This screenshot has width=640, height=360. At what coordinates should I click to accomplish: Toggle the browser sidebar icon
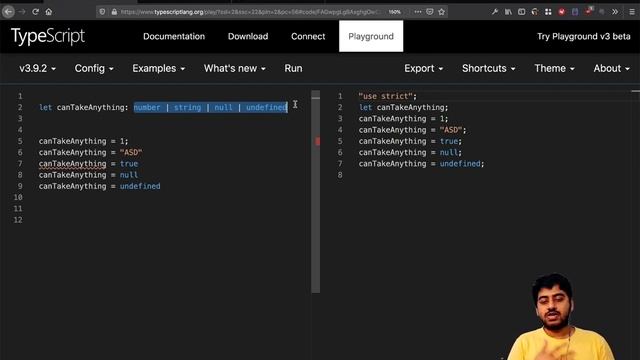coord(521,12)
